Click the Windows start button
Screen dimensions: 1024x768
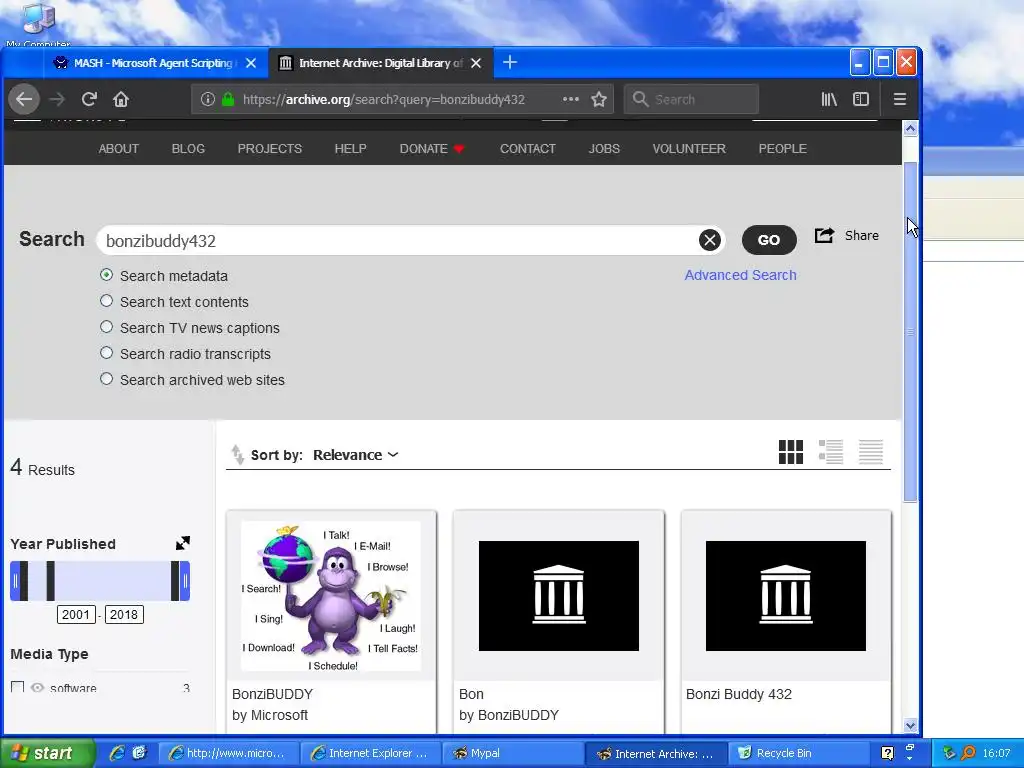(46, 753)
